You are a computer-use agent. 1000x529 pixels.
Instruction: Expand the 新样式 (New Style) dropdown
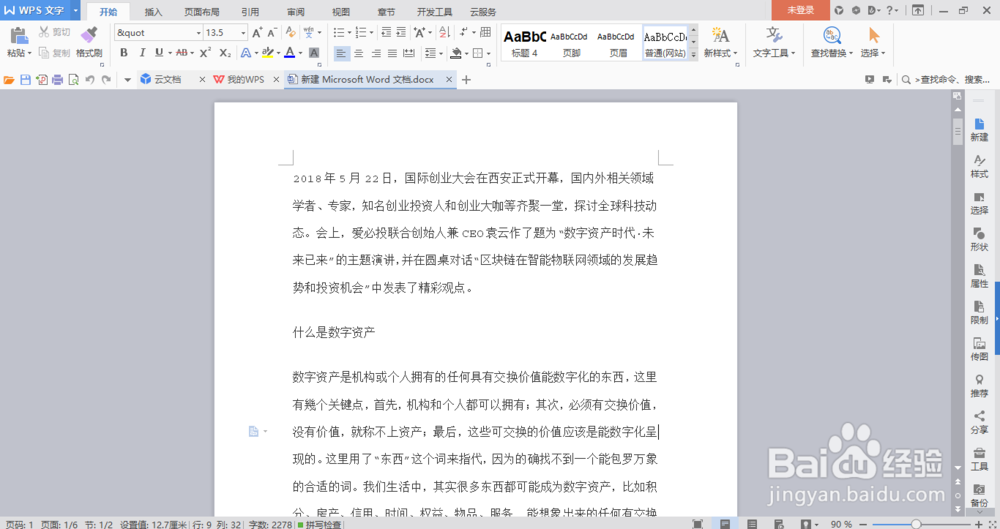(735, 53)
